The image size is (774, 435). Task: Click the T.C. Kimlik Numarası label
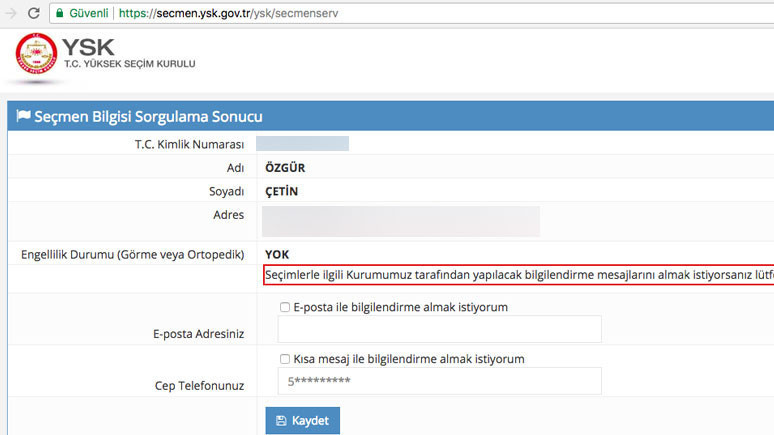pyautogui.click(x=190, y=144)
